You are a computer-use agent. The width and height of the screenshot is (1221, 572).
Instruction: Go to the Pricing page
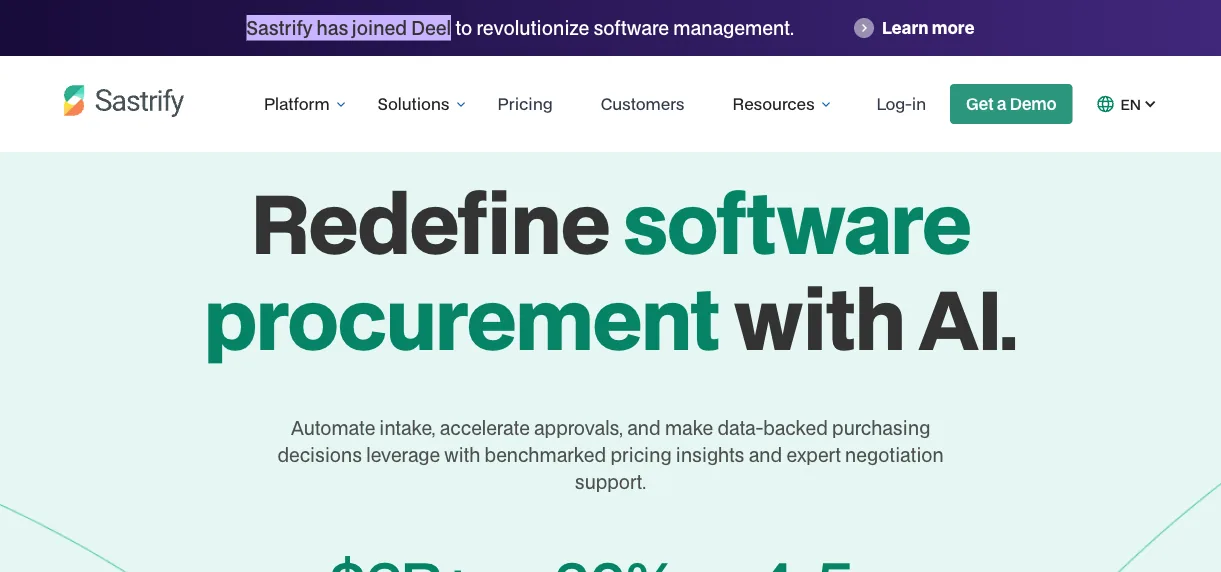525,104
